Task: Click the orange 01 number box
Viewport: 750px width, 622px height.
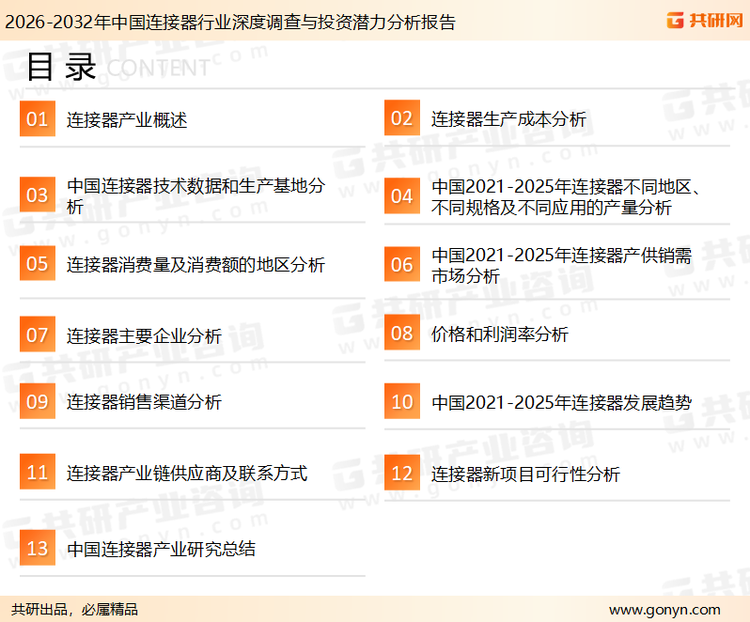Action: (x=37, y=119)
